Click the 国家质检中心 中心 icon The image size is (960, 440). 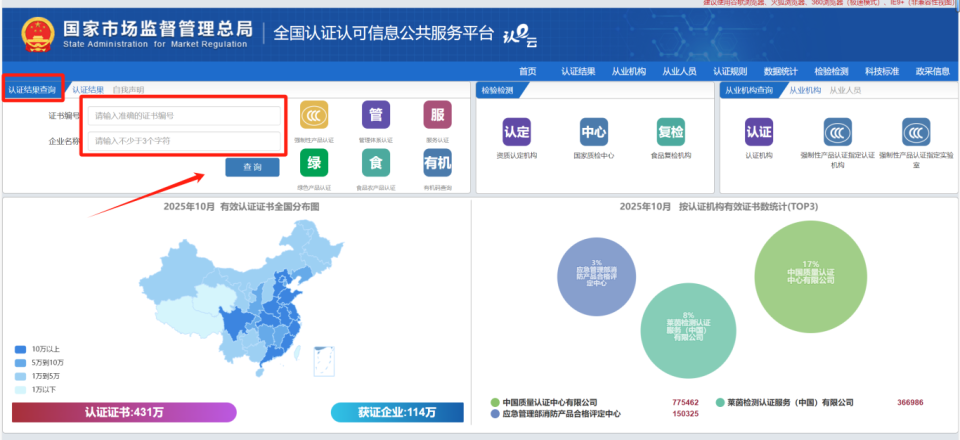tap(593, 132)
